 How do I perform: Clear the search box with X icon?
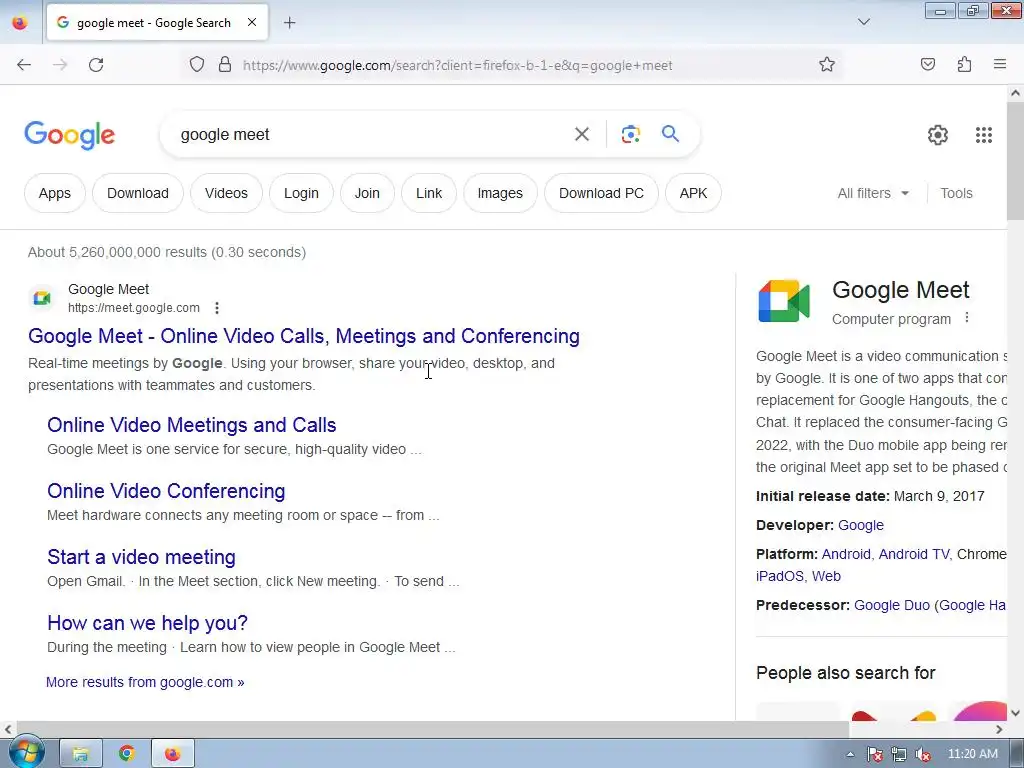point(582,135)
